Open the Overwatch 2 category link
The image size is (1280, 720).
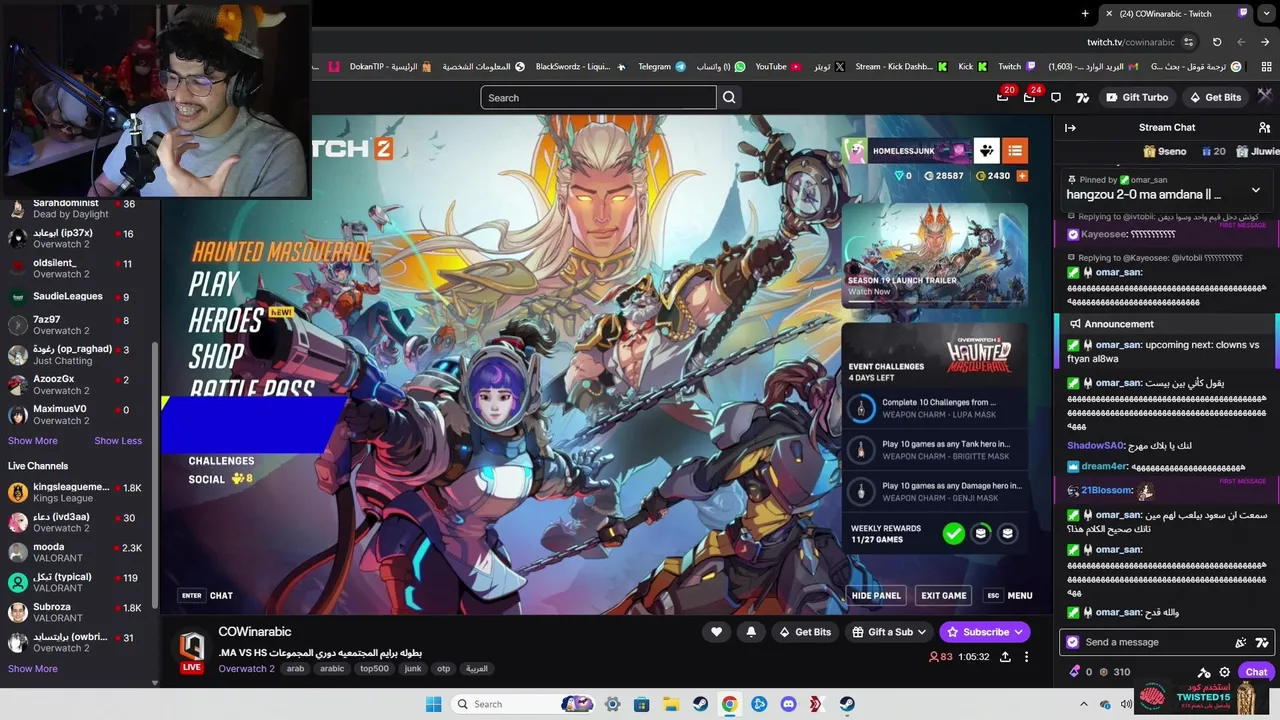246,669
